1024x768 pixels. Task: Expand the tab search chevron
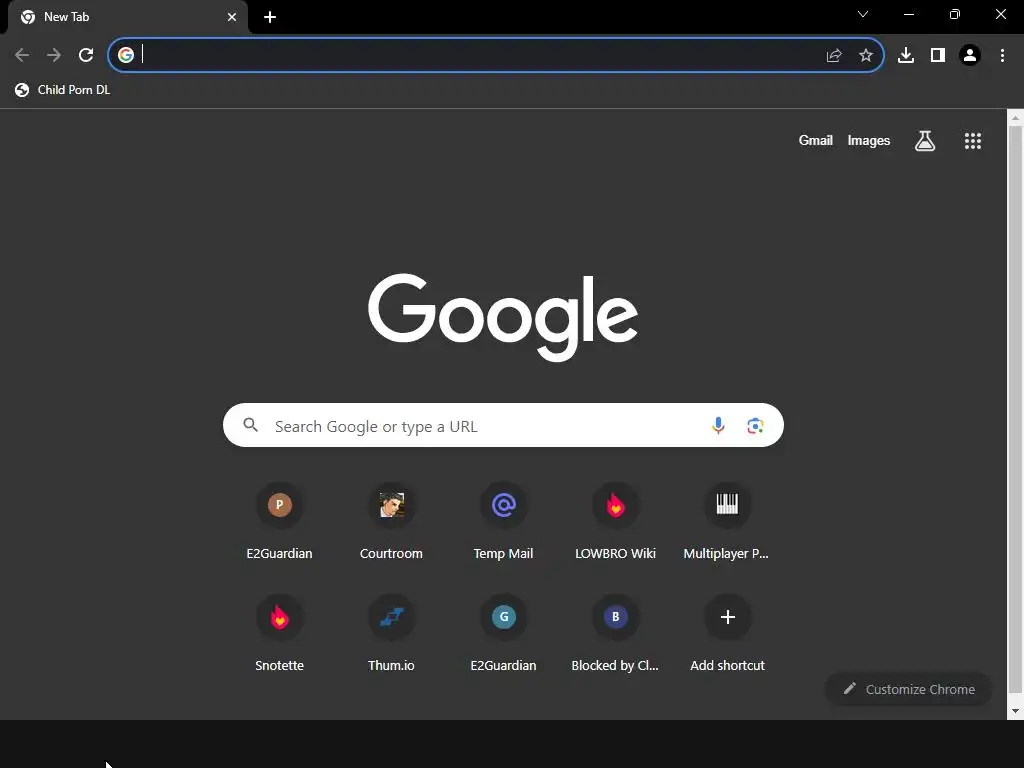point(863,14)
